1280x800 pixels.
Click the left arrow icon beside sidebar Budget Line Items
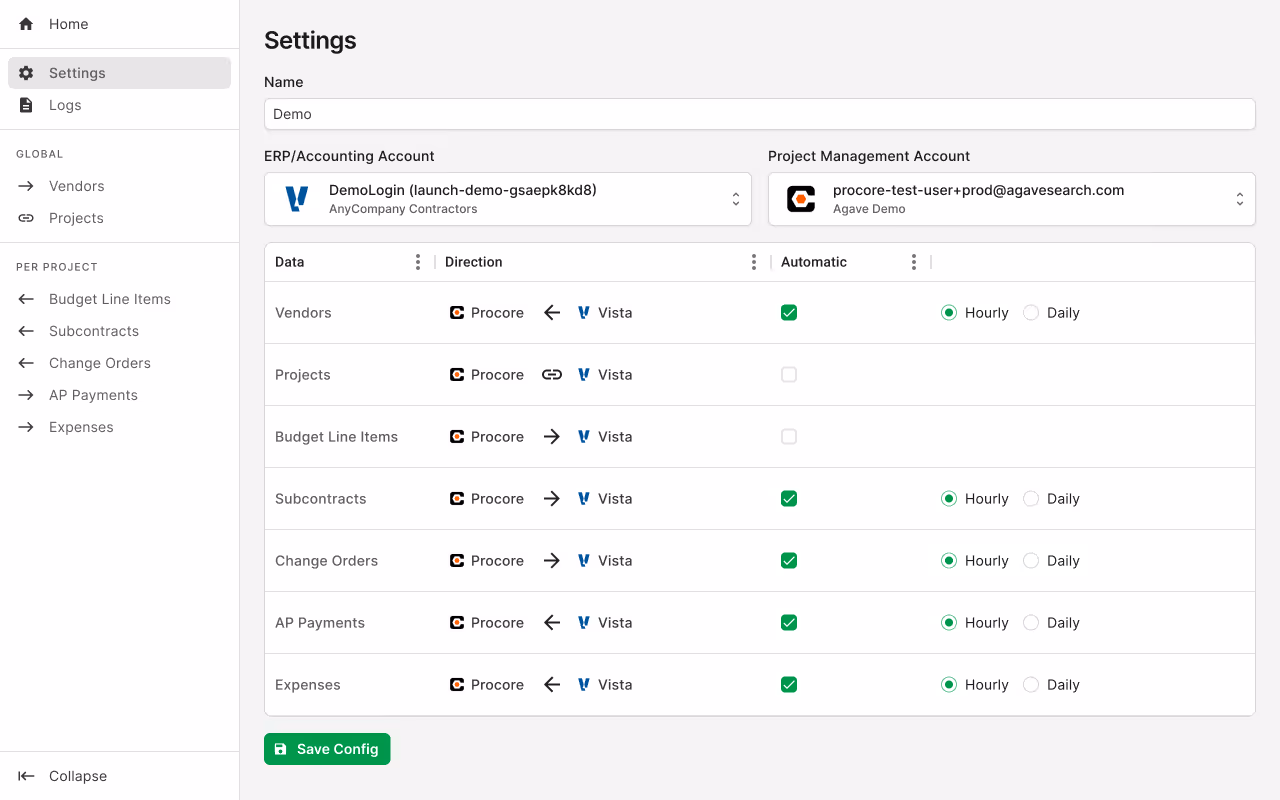click(x=26, y=299)
